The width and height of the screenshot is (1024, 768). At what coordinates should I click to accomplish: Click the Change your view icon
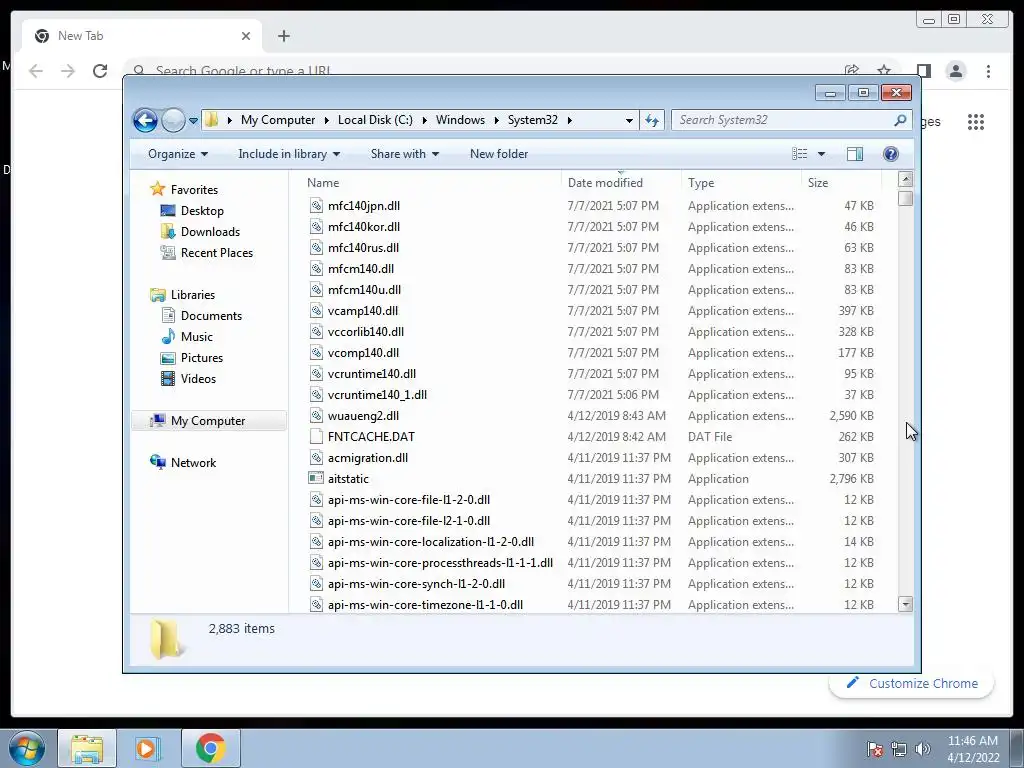[800, 154]
